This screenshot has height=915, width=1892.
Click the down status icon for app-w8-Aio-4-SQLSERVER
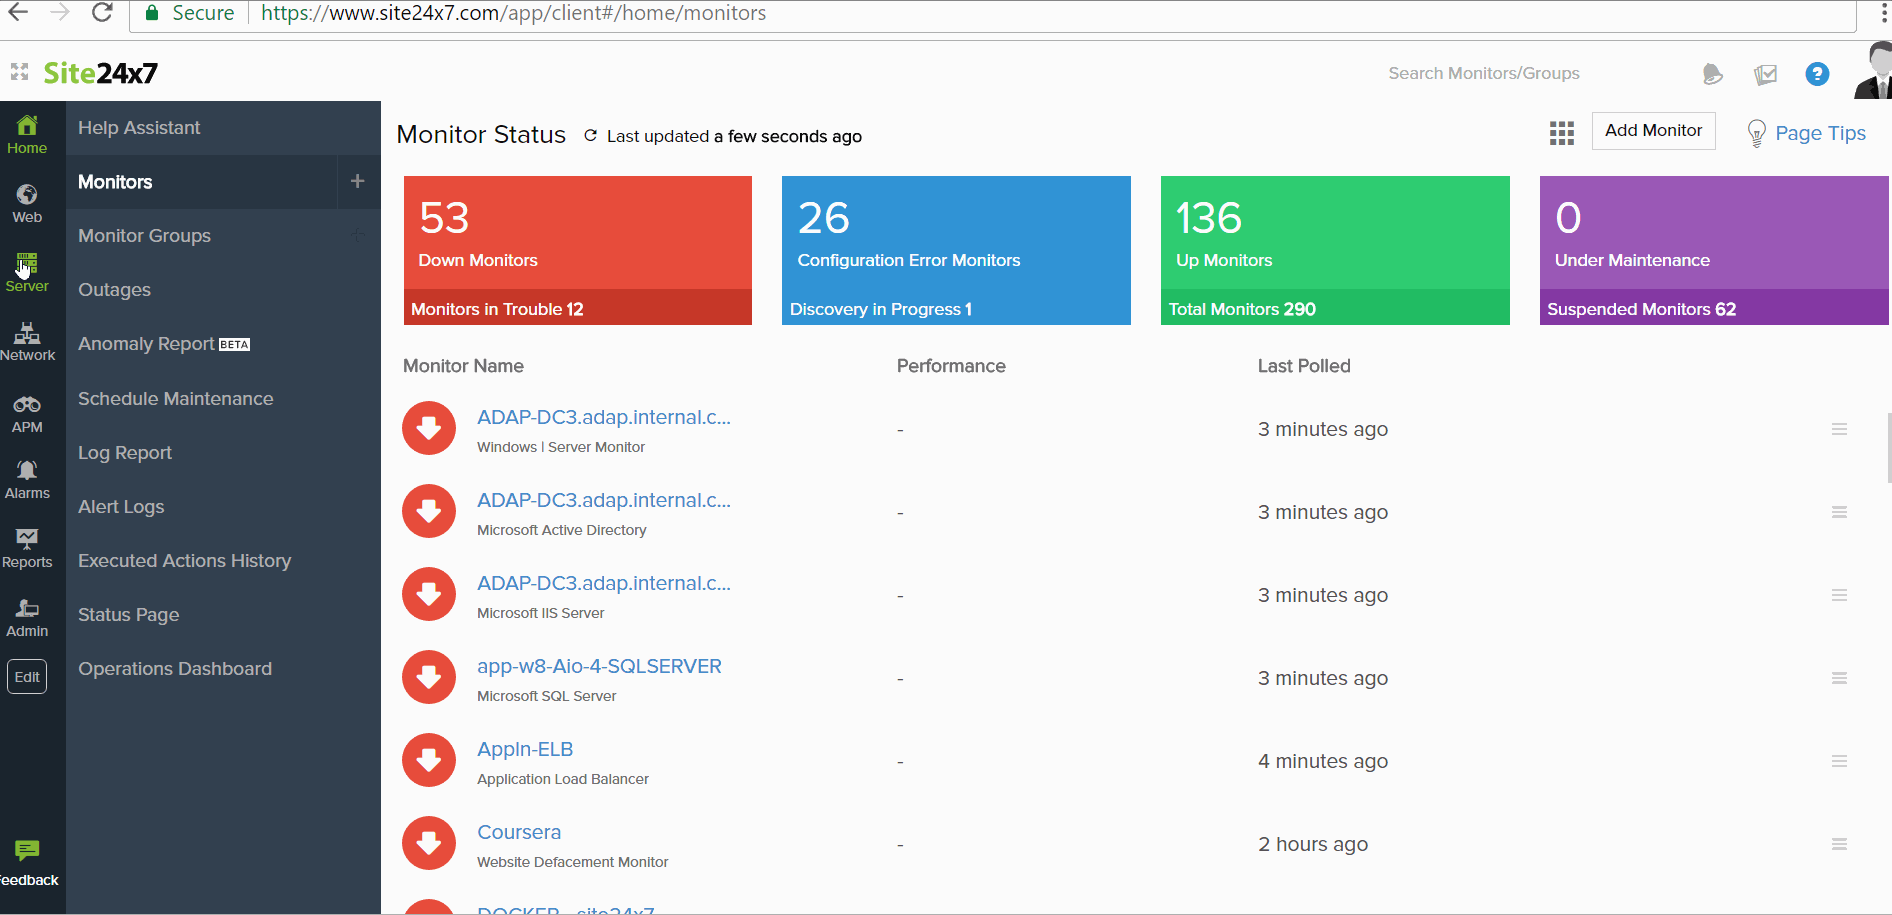(429, 678)
